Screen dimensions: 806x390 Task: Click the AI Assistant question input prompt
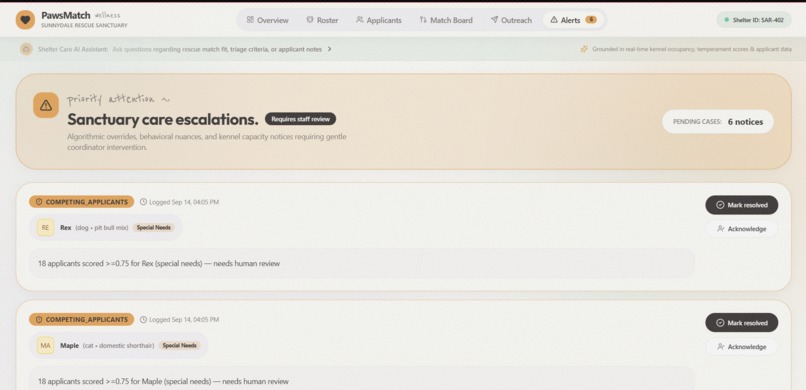(x=217, y=49)
